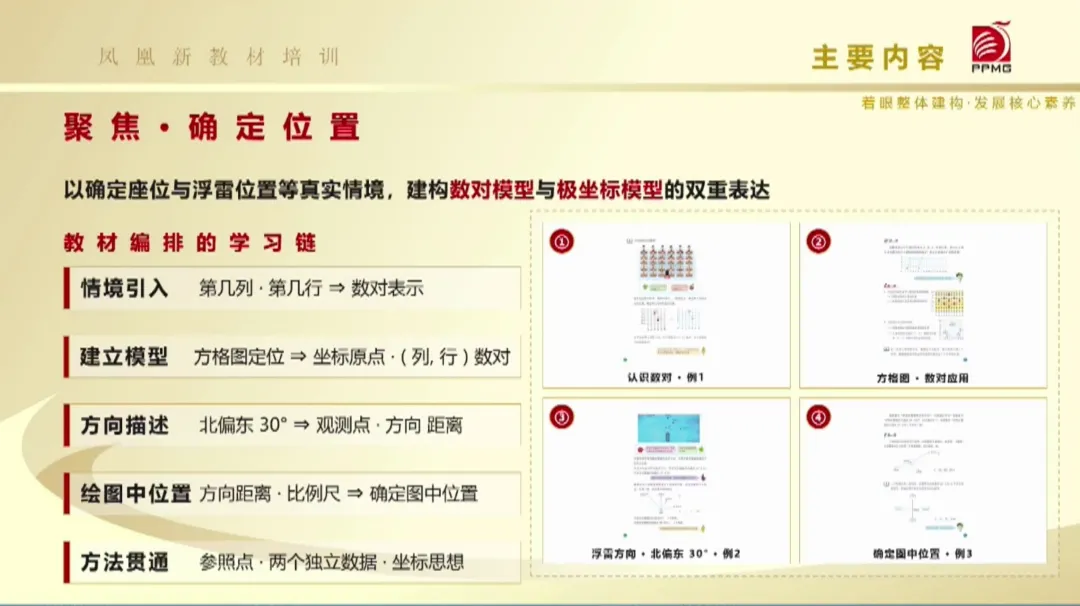
Task: Click the subheading 教材编排的学习链
Action: click(190, 242)
